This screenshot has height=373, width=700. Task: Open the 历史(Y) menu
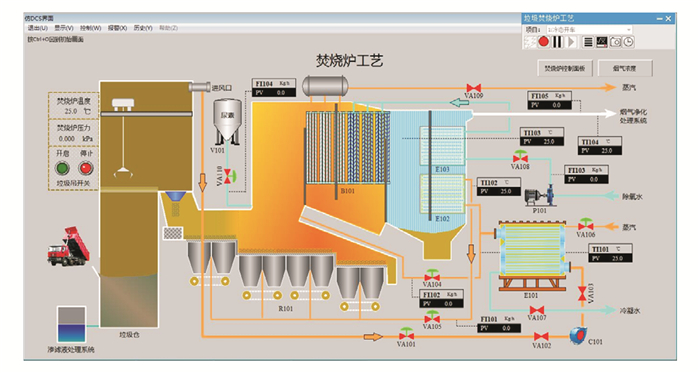point(143,28)
